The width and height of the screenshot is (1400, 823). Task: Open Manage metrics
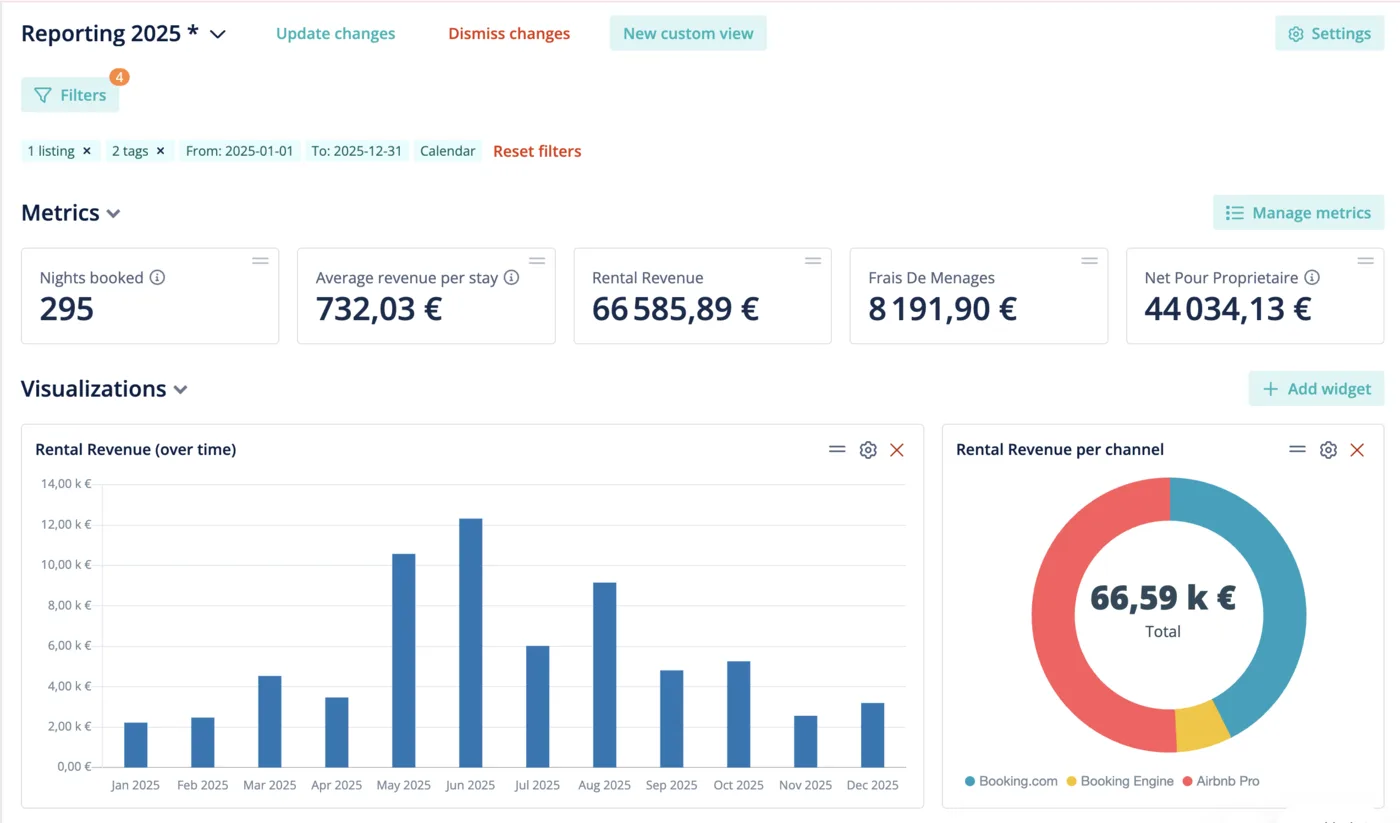tap(1298, 212)
